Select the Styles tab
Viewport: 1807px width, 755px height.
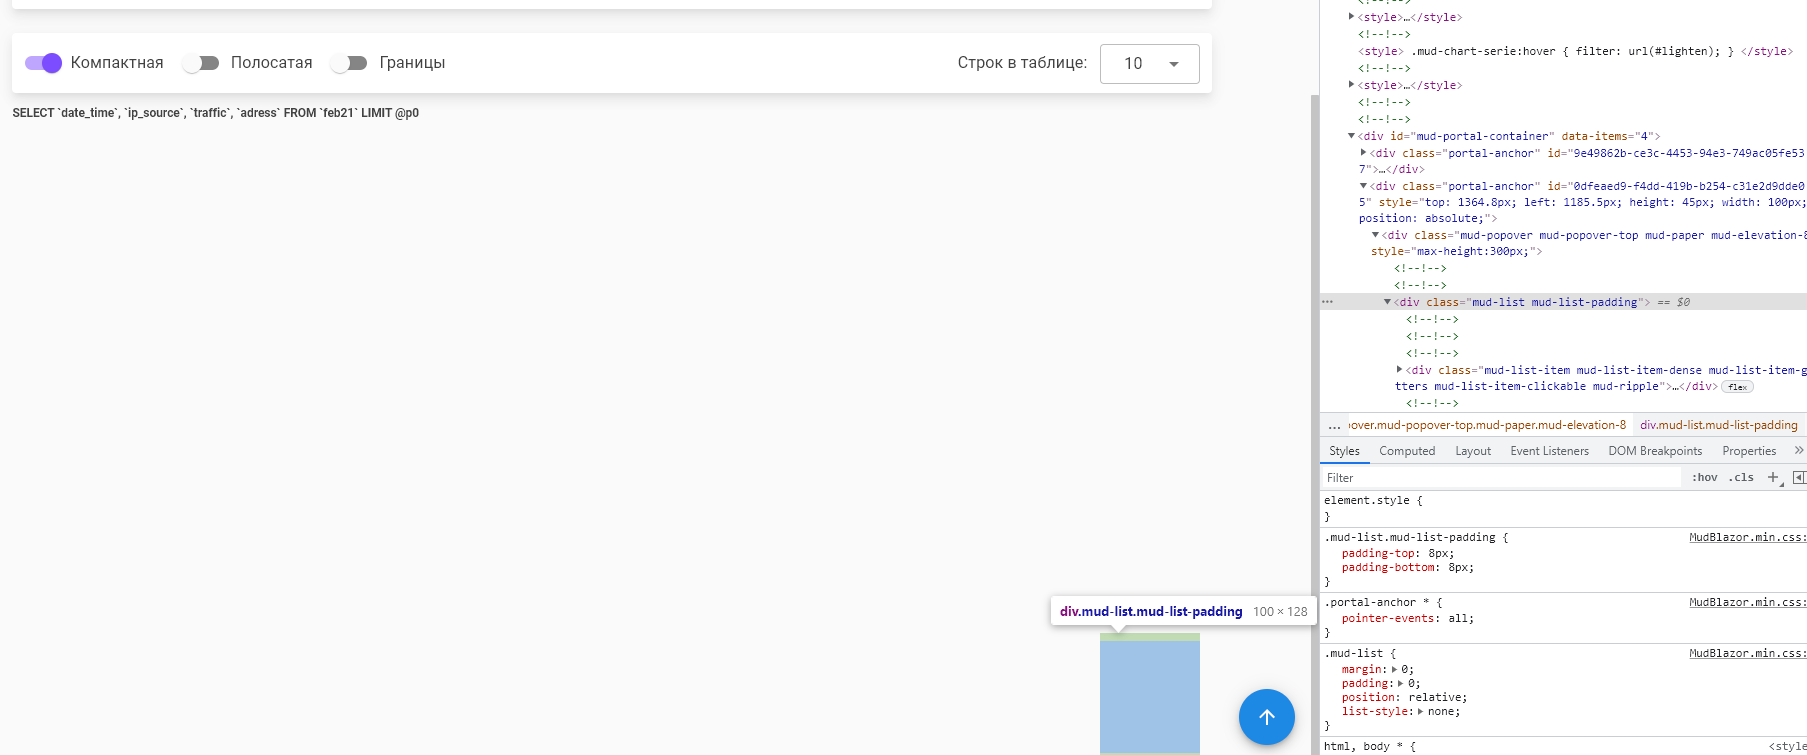pyautogui.click(x=1344, y=451)
